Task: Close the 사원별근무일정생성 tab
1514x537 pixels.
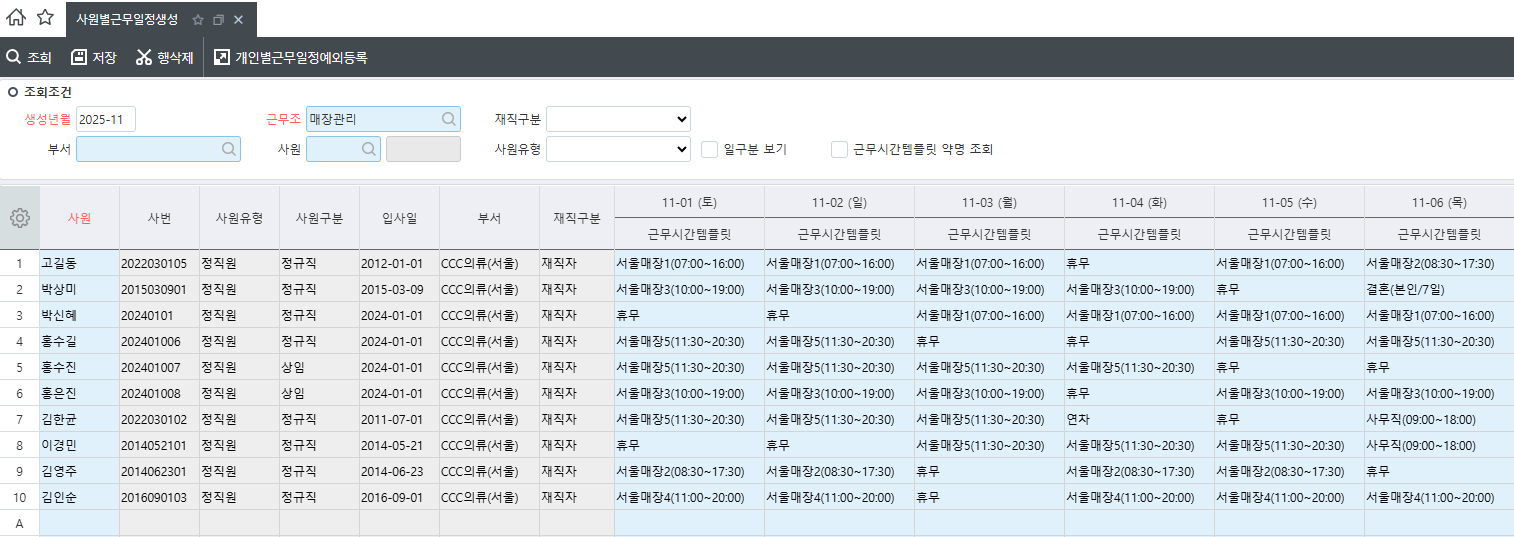Action: click(x=238, y=20)
